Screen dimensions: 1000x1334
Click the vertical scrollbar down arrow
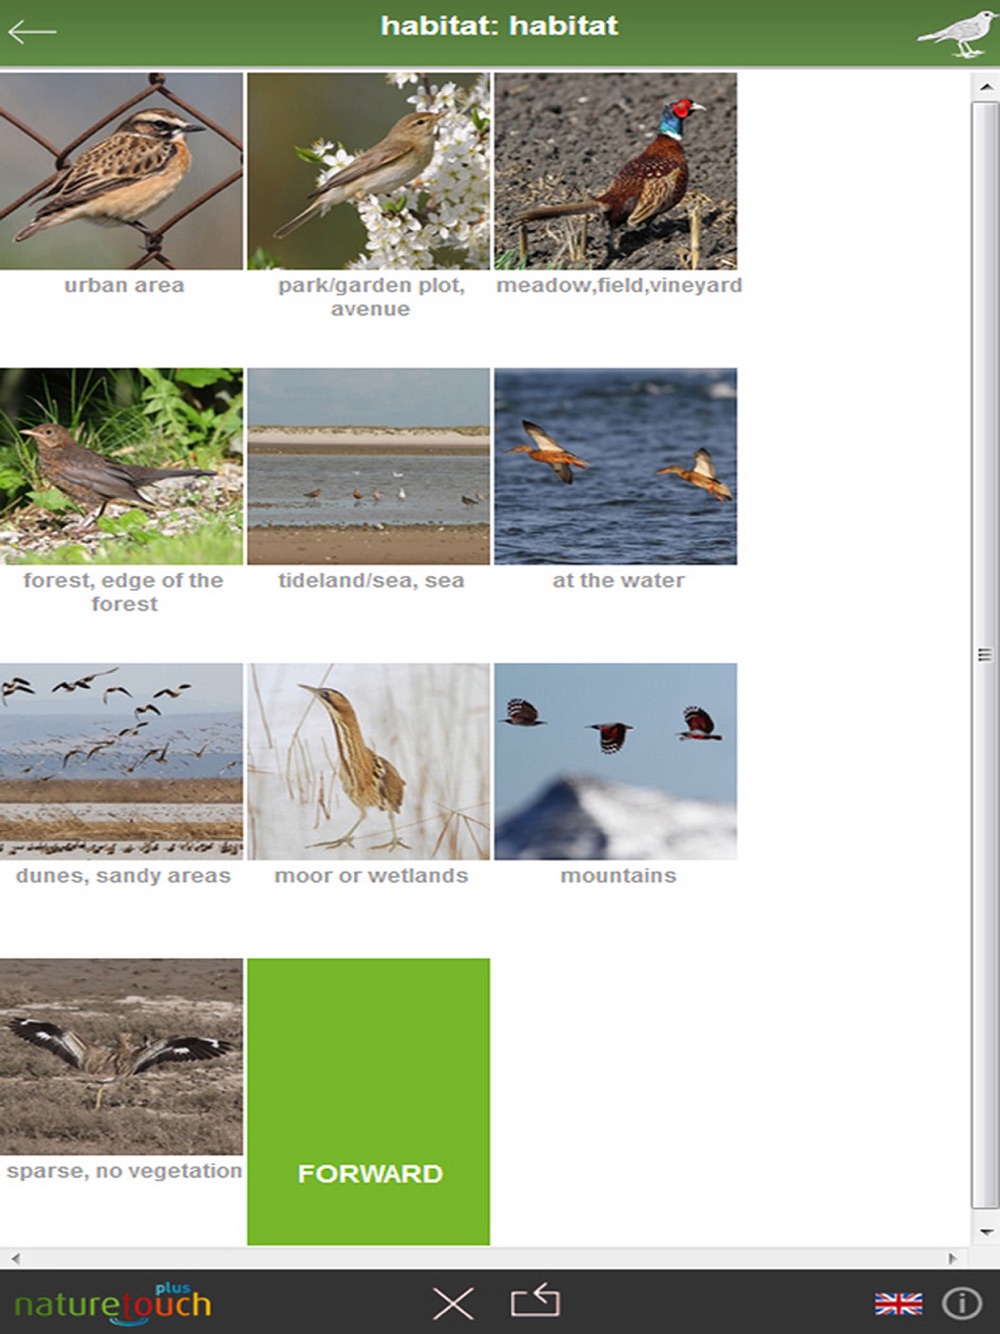(x=986, y=1232)
